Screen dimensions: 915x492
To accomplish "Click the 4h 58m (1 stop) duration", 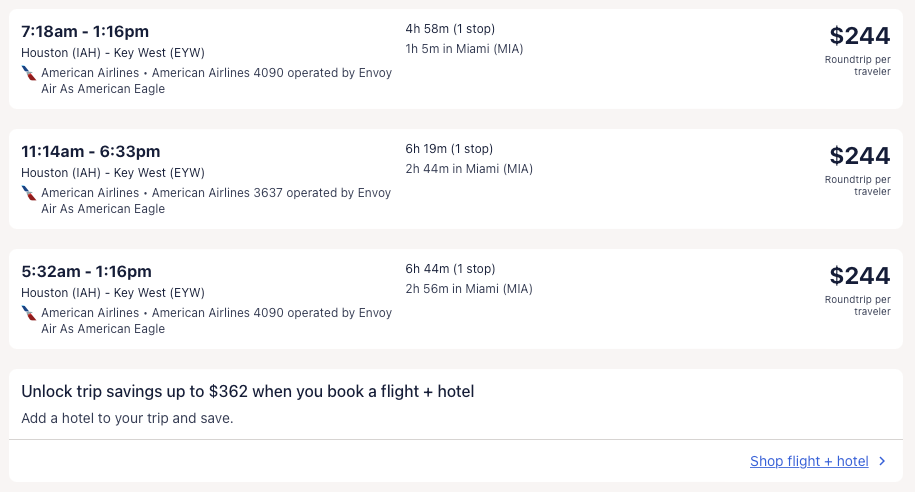I will point(450,29).
